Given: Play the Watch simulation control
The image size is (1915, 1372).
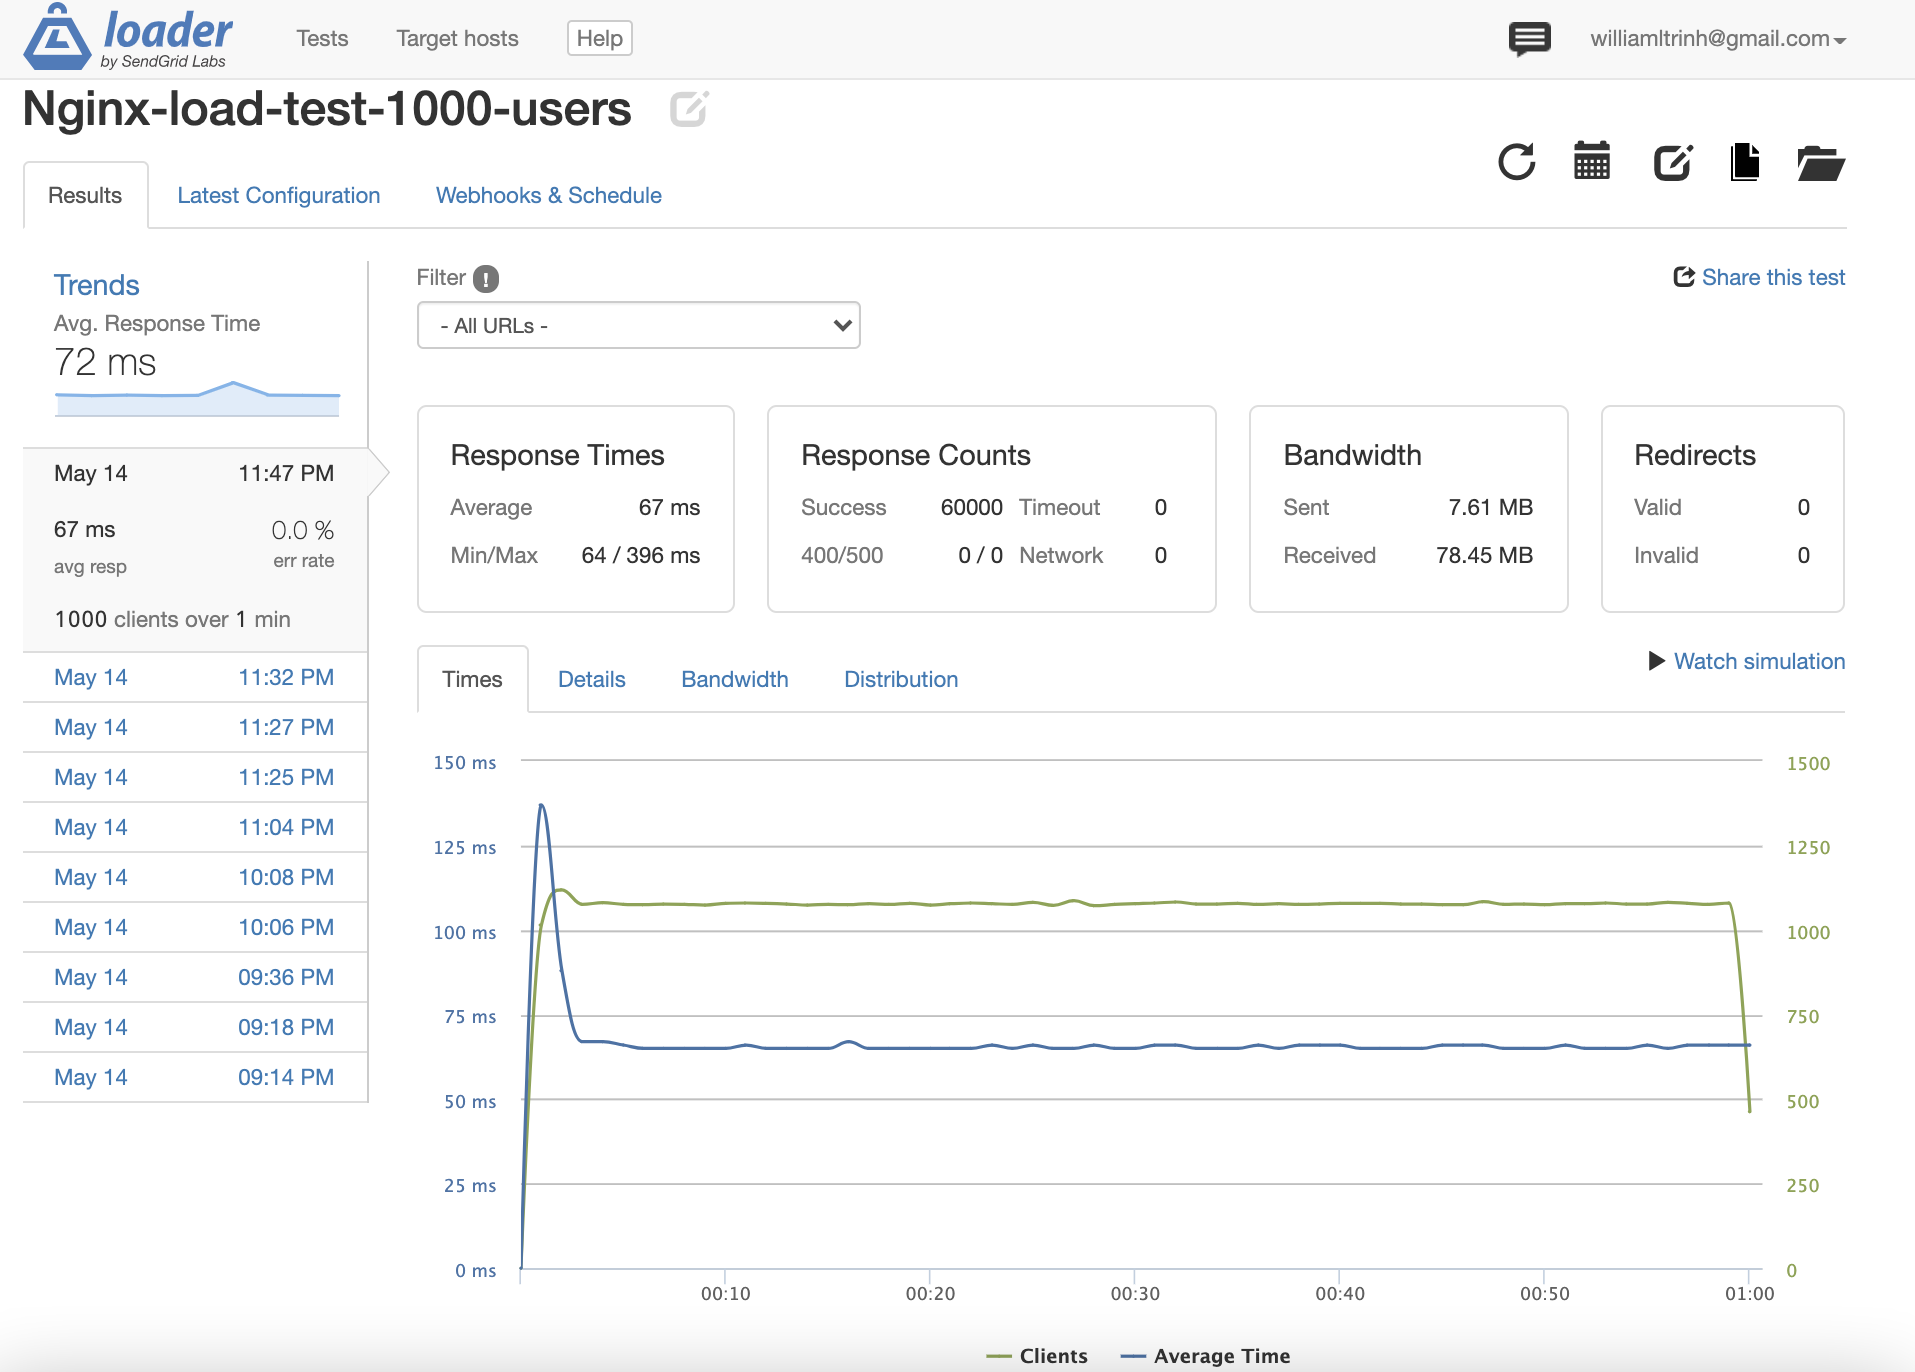Looking at the screenshot, I should click(x=1746, y=661).
